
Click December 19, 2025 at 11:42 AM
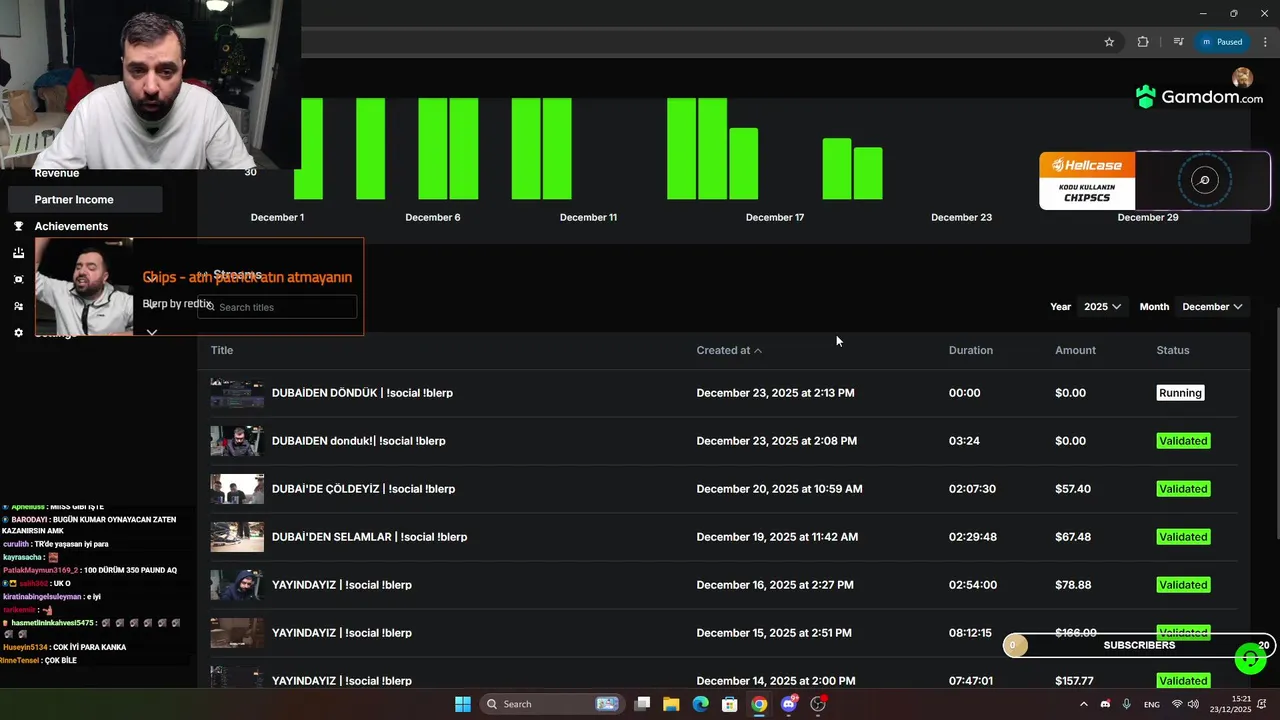[777, 537]
